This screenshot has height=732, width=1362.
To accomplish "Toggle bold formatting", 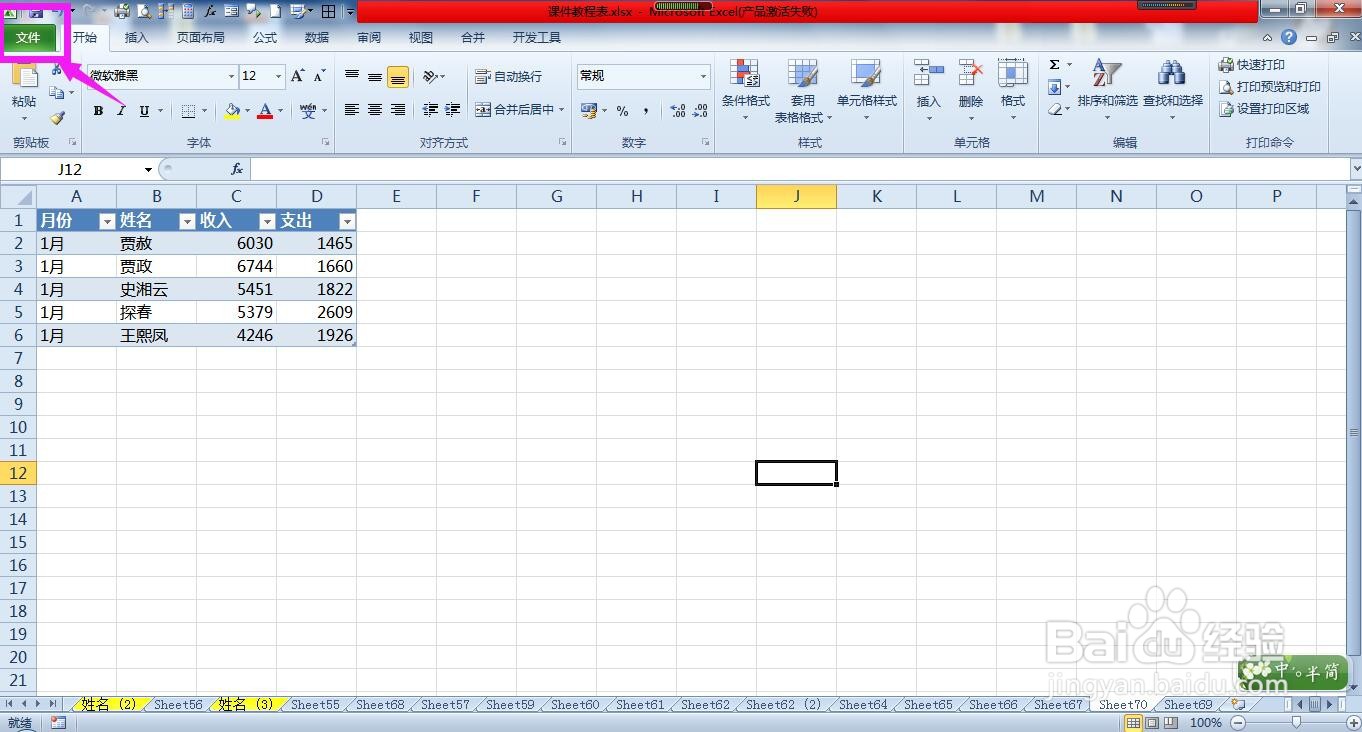I will click(x=98, y=111).
